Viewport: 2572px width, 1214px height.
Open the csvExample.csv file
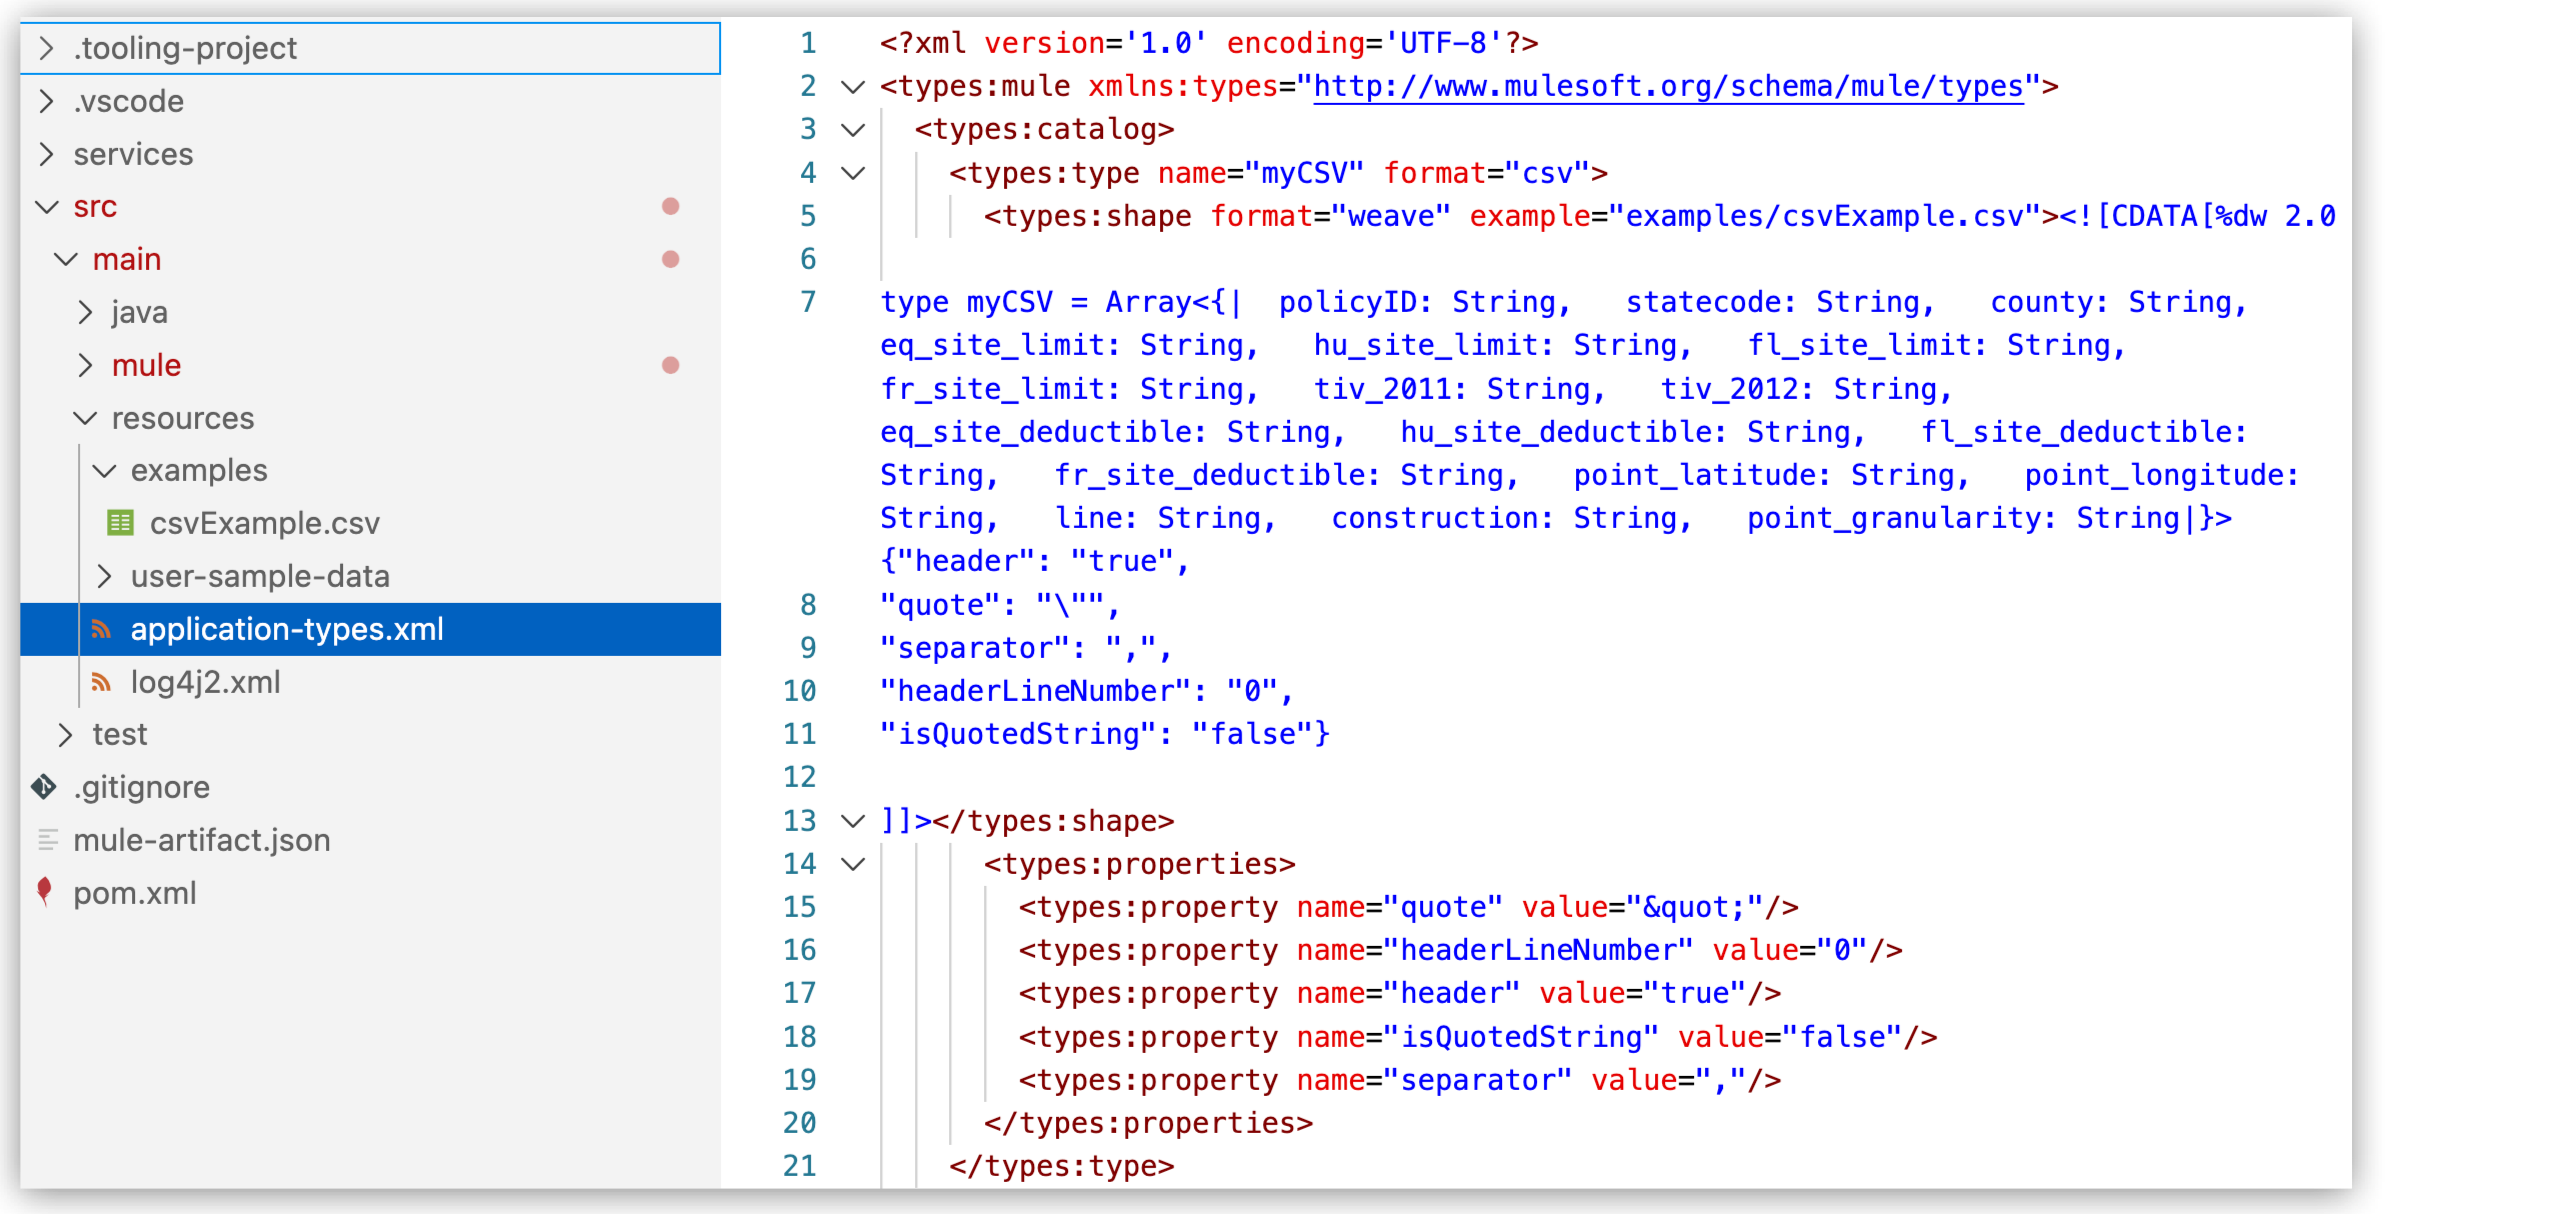click(x=264, y=523)
